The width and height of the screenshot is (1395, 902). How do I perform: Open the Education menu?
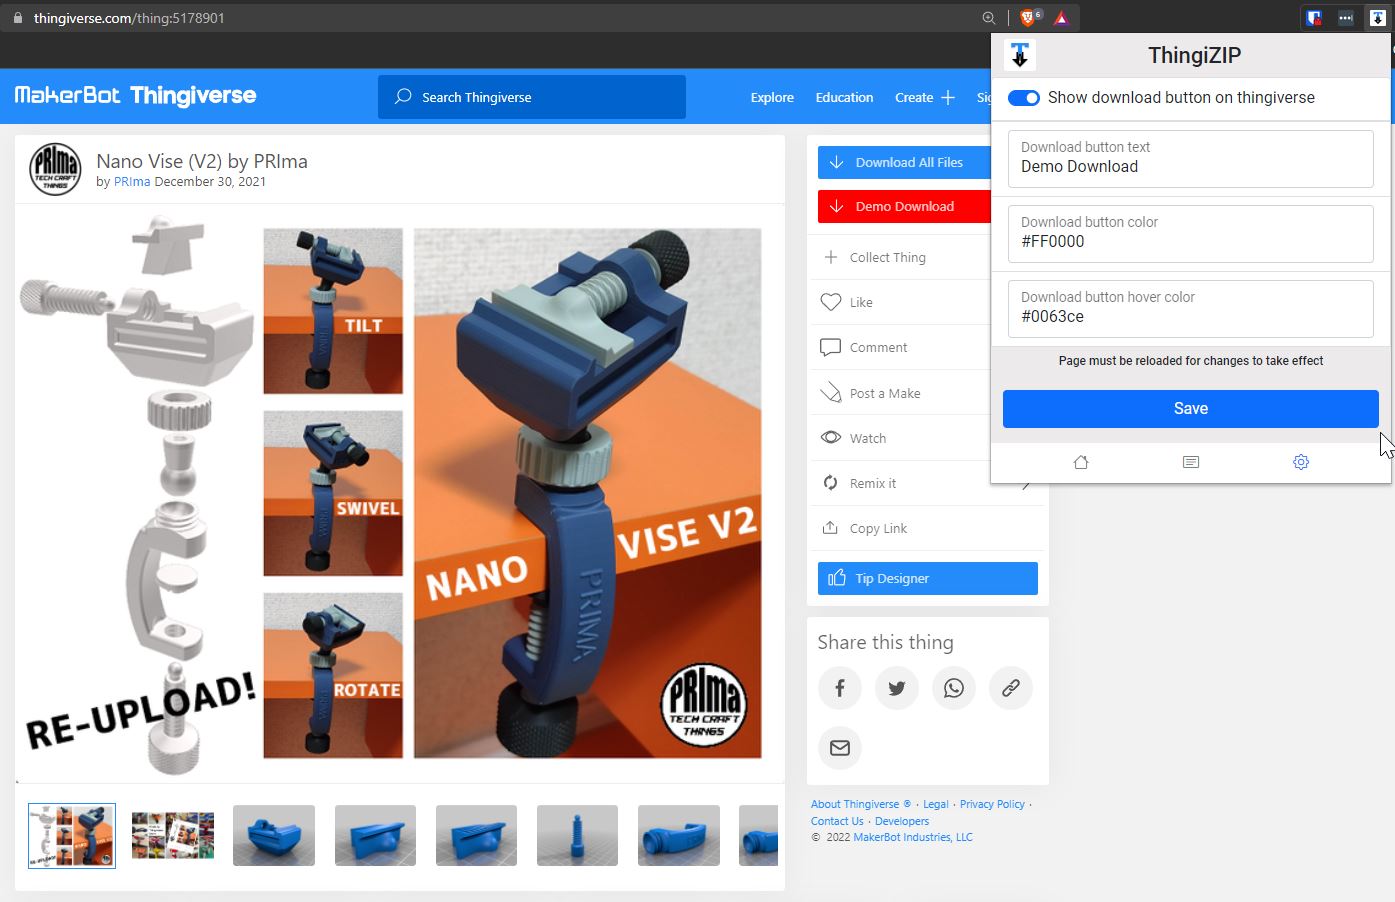pos(844,97)
